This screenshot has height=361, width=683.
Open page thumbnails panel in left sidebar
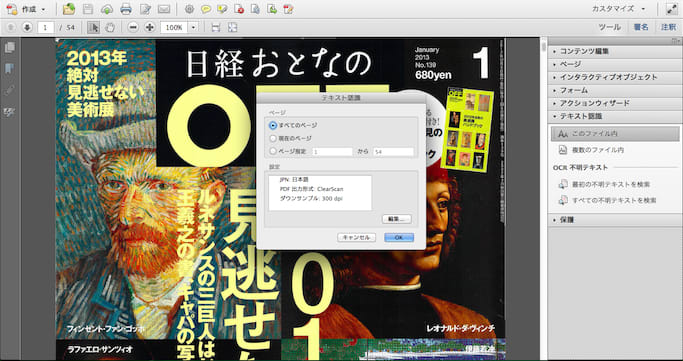click(x=9, y=47)
